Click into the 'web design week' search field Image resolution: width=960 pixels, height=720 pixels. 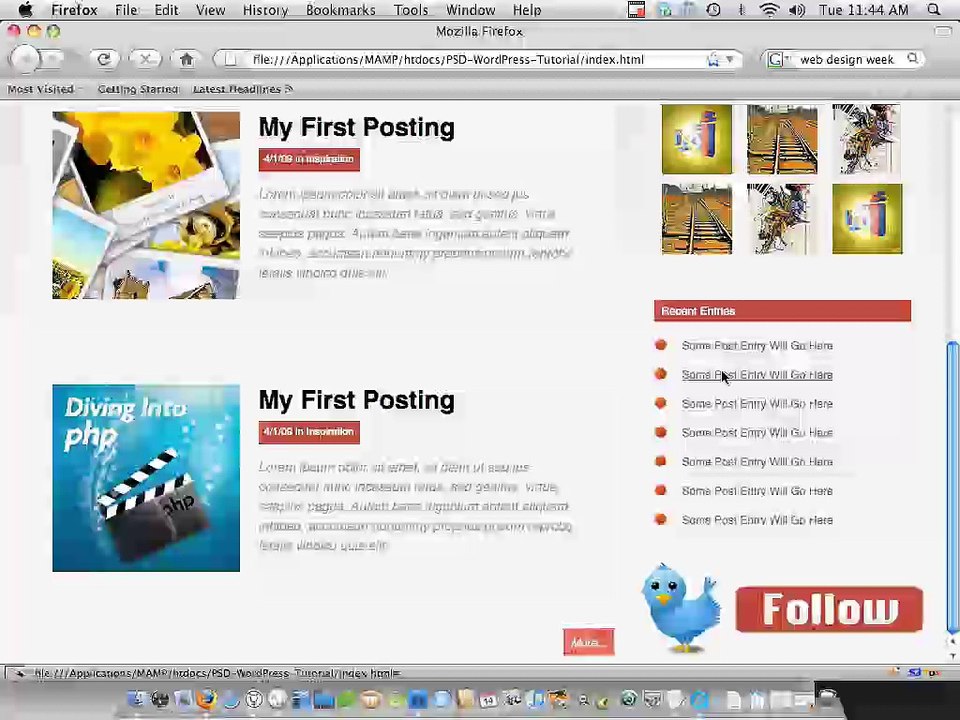click(847, 59)
